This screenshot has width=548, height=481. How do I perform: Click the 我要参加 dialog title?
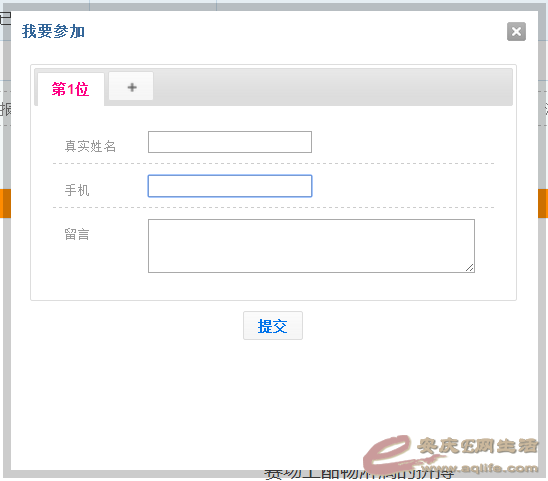point(53,31)
